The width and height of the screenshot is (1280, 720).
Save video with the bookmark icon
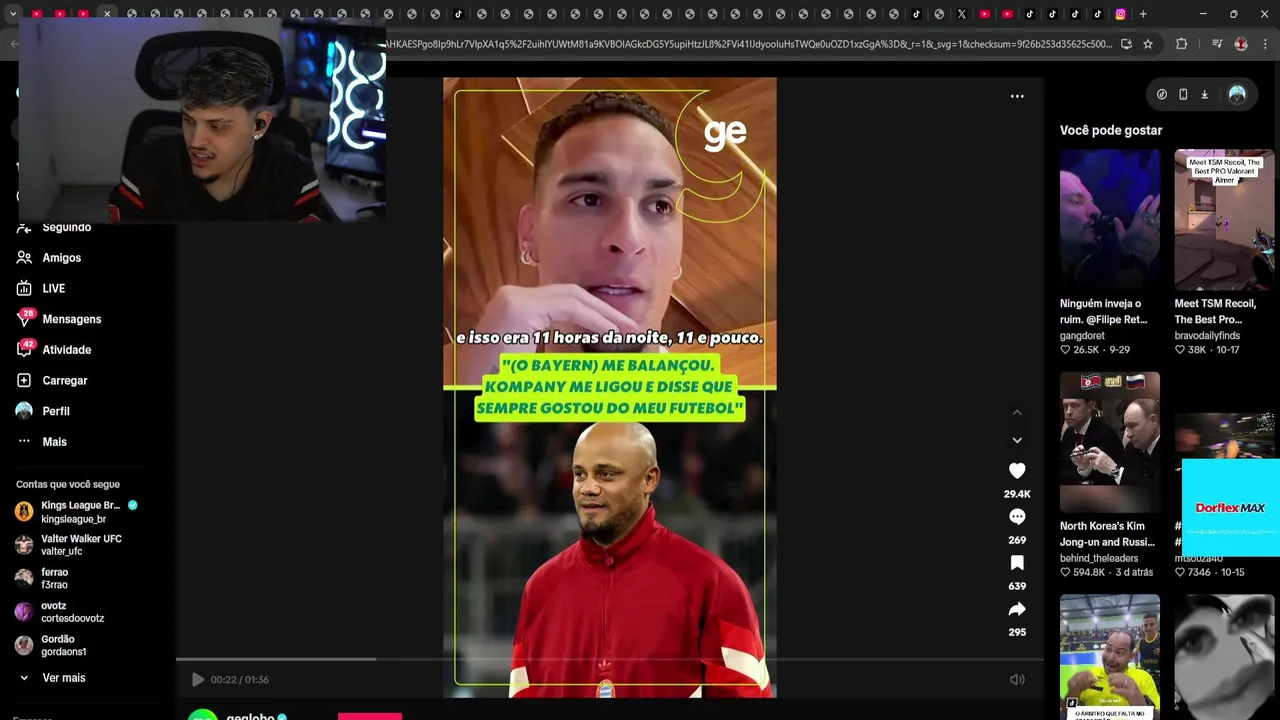click(1017, 563)
